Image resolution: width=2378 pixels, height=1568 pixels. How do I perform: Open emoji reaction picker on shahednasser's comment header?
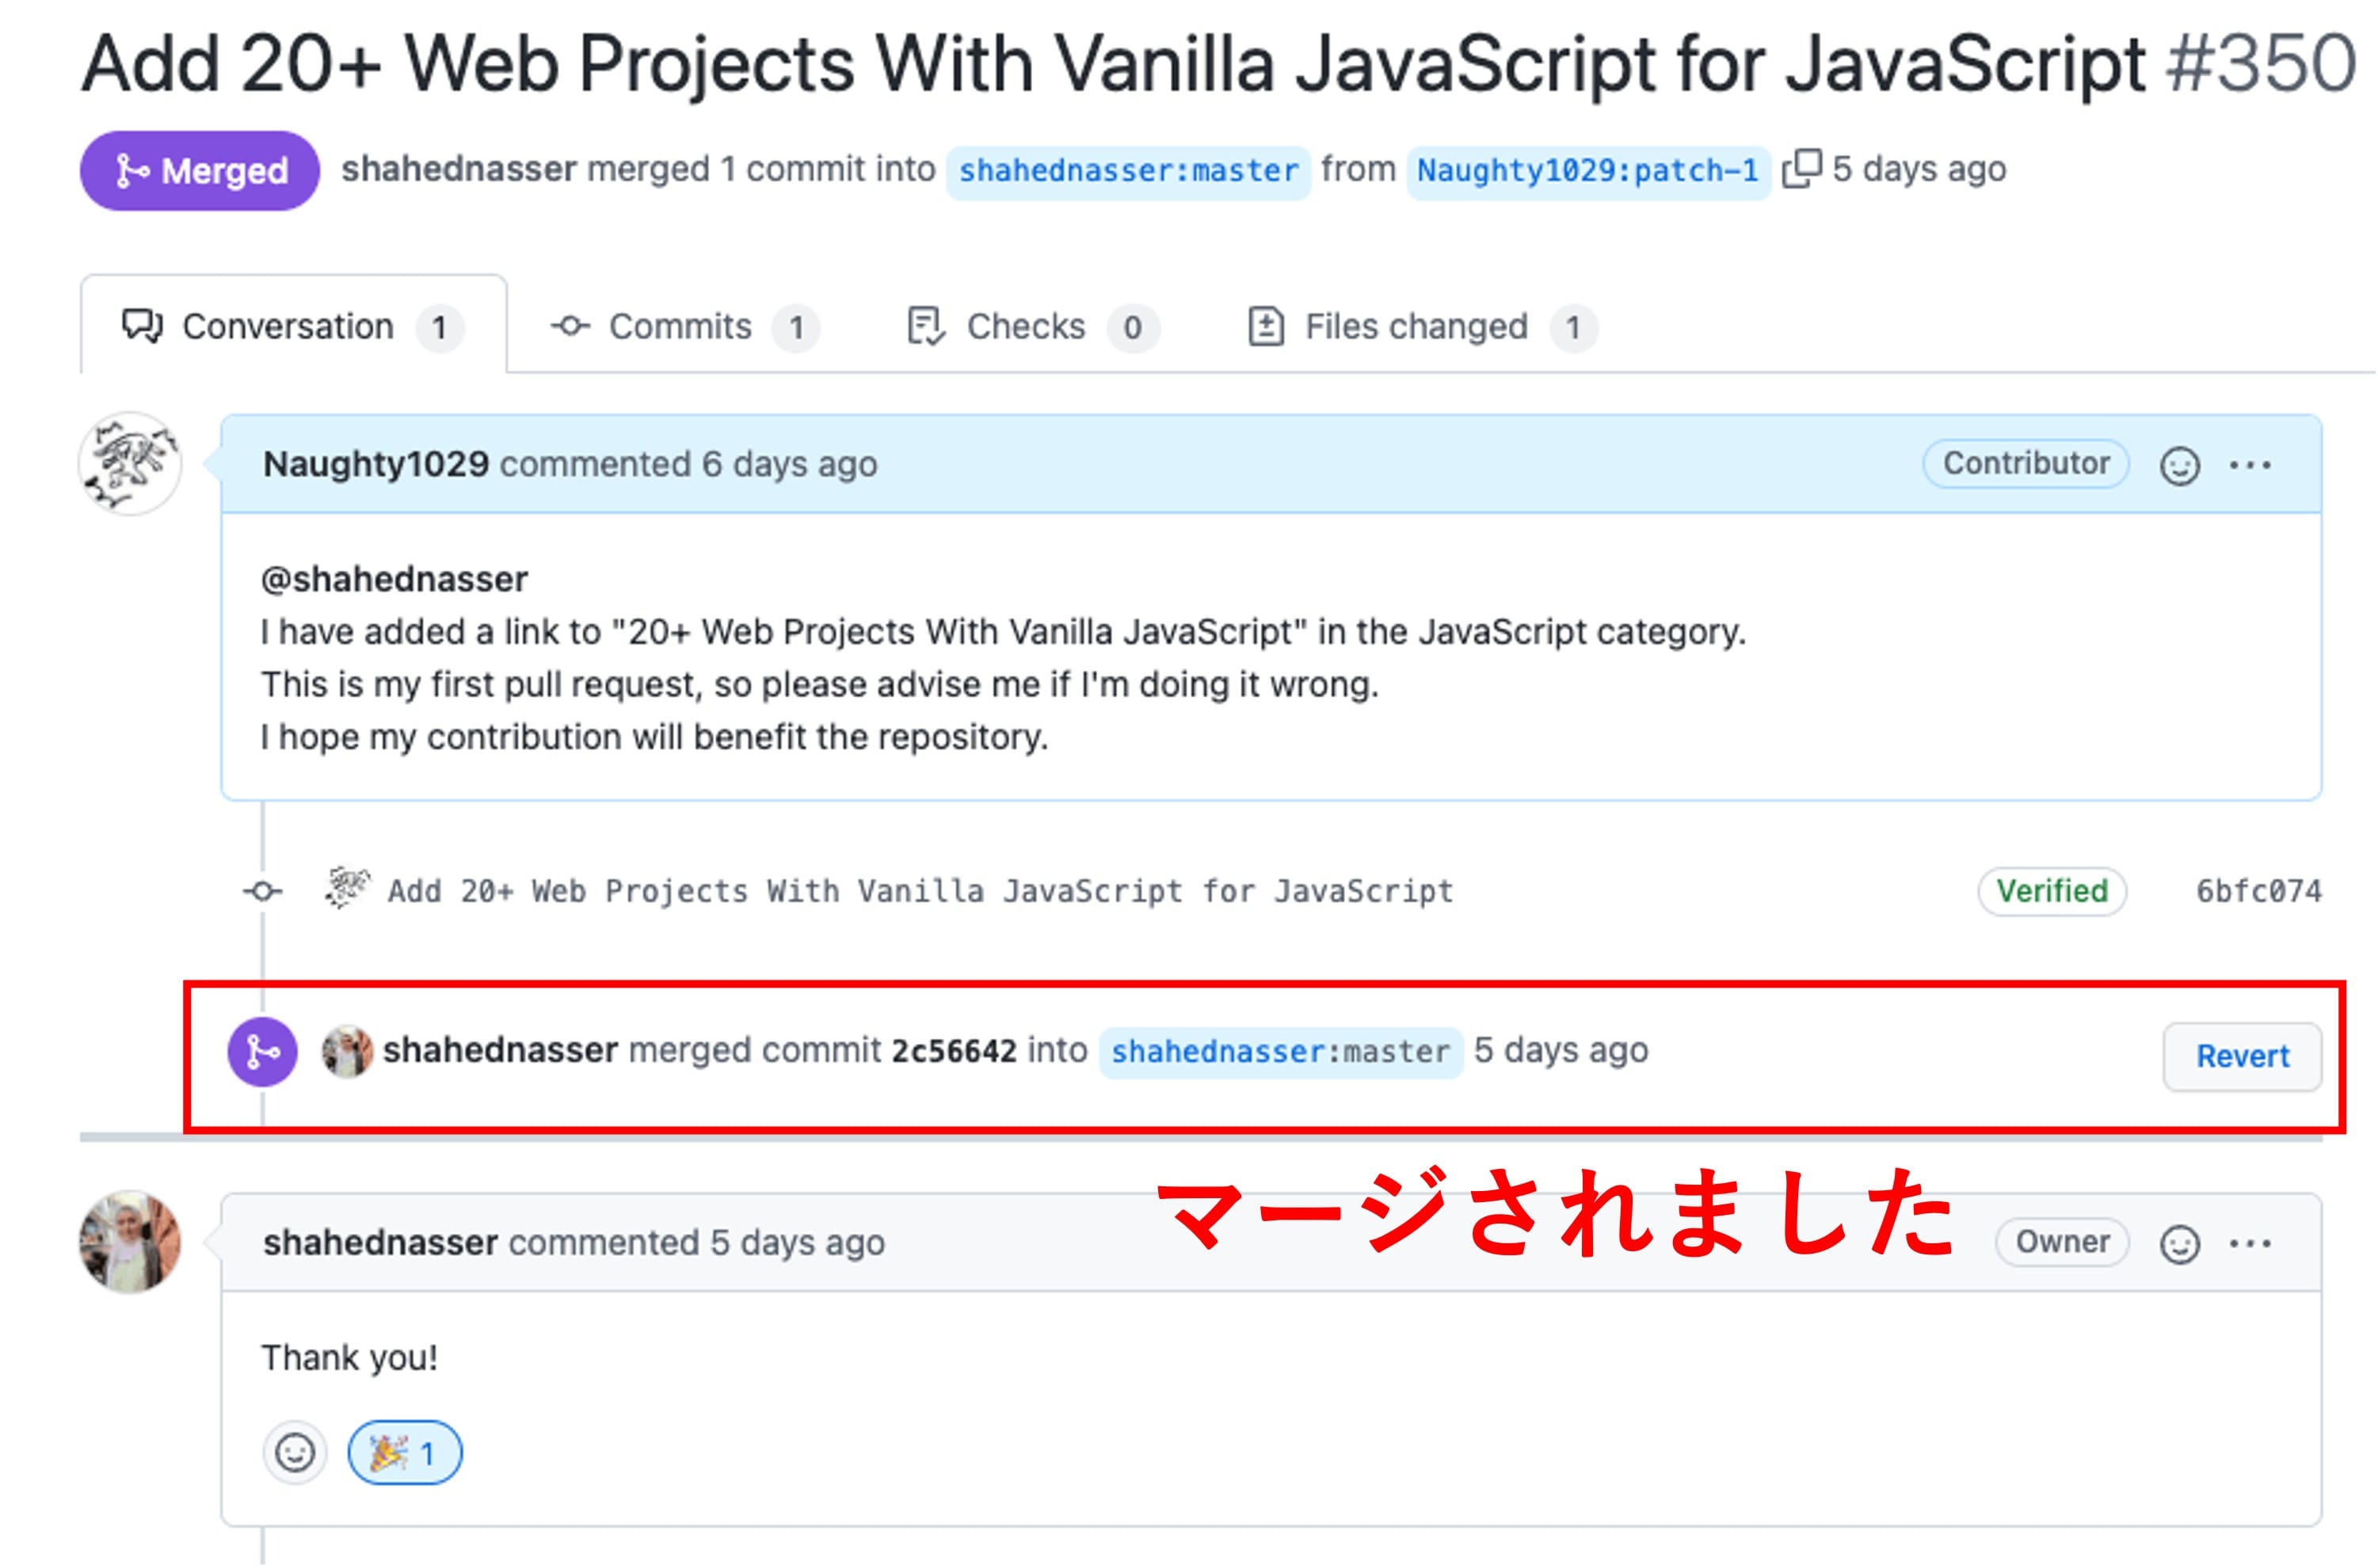click(2179, 1244)
